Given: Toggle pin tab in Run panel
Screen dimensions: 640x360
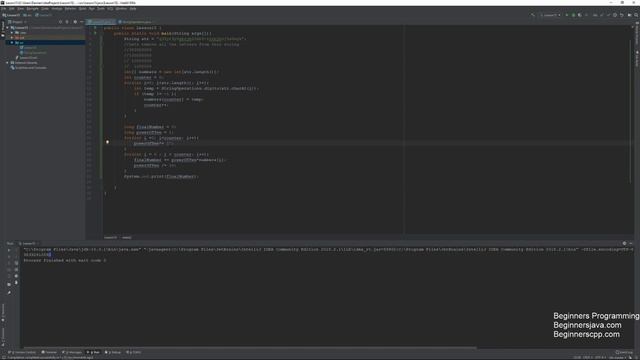Looking at the screenshot, I should 9,293.
